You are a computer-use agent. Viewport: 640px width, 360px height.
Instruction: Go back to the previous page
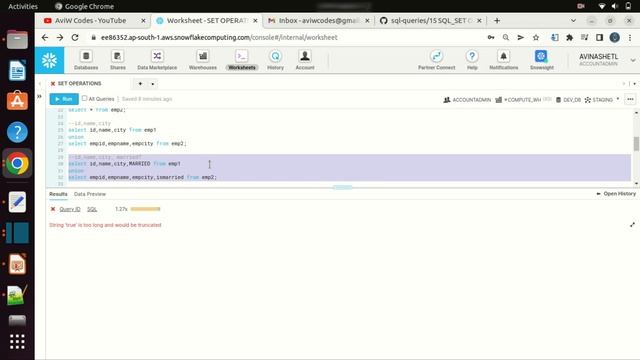[x=45, y=38]
